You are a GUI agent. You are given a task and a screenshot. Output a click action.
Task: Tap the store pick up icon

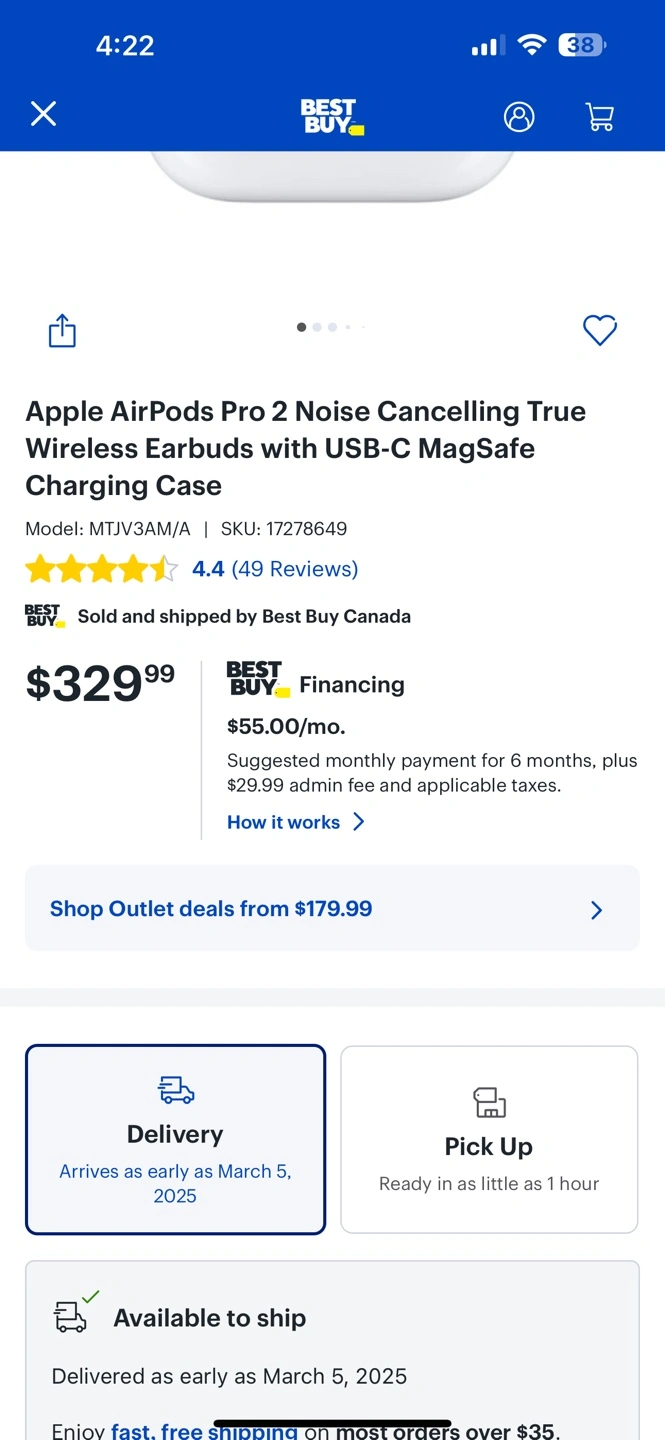[489, 1102]
